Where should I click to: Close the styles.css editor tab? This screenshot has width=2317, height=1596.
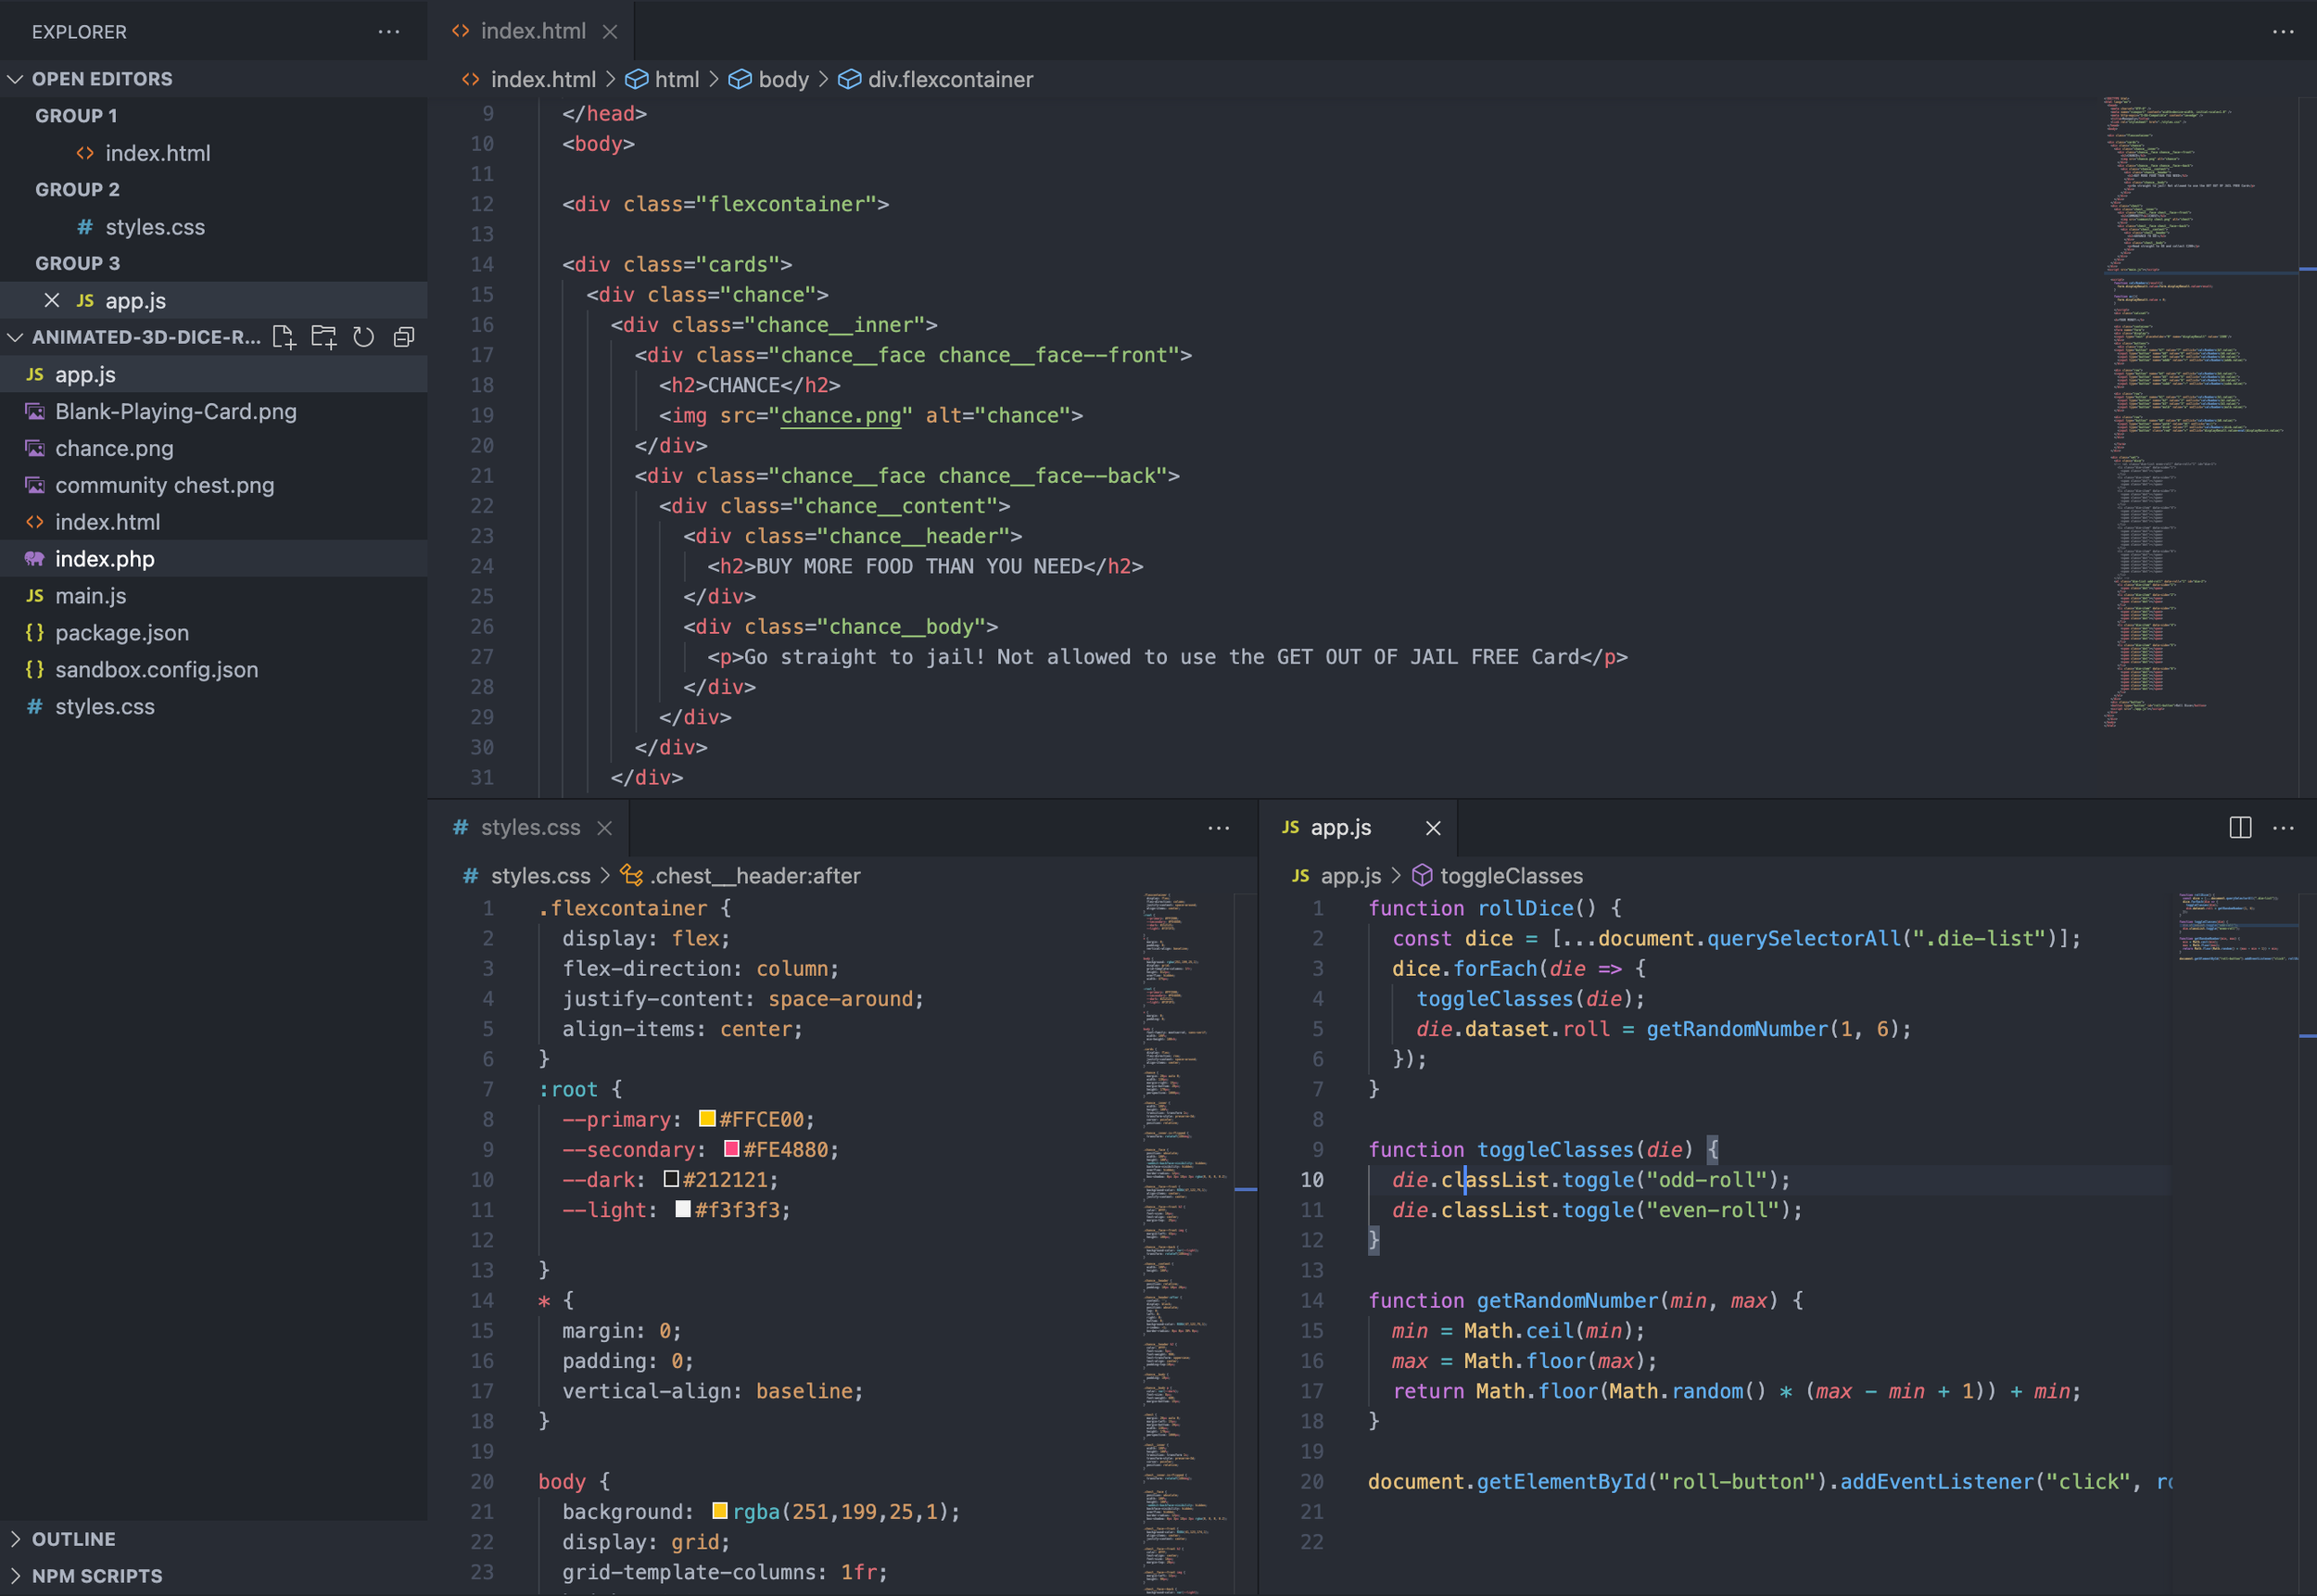coord(604,828)
